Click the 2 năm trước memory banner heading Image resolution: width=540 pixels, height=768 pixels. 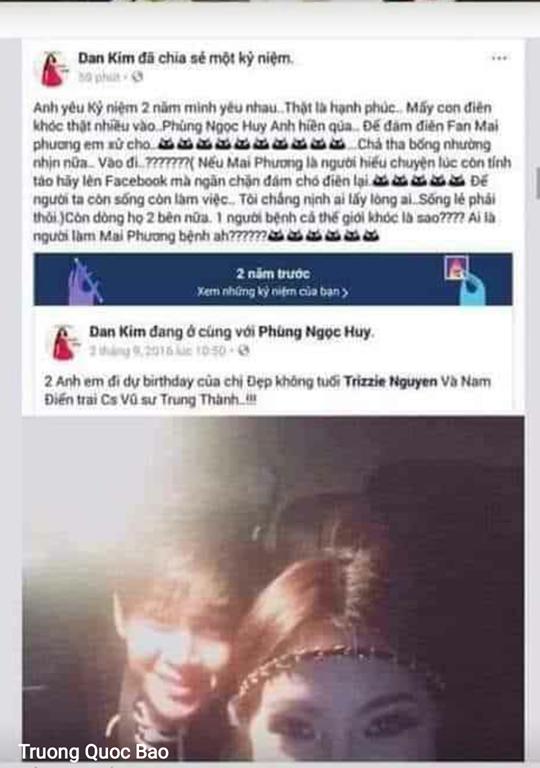pos(273,273)
